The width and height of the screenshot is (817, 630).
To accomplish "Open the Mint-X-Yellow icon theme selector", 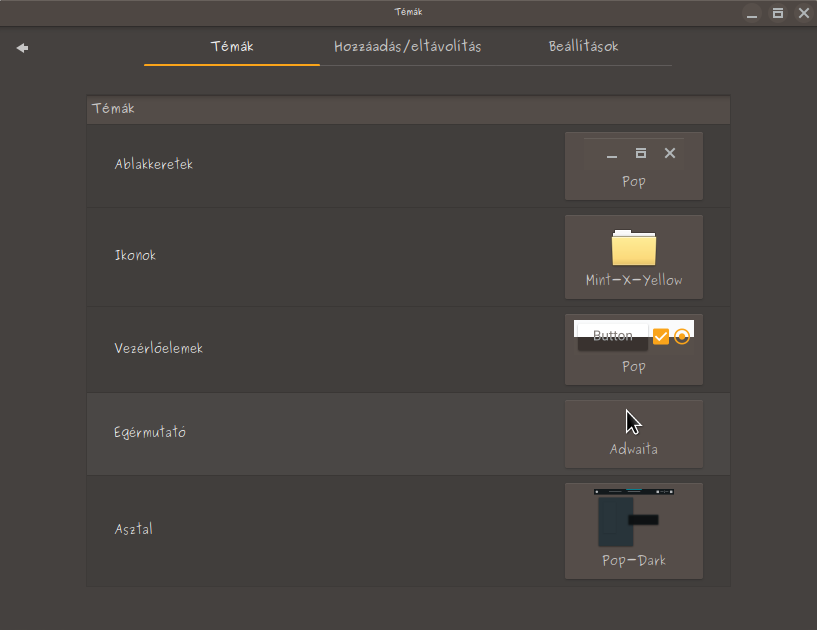I will (634, 257).
